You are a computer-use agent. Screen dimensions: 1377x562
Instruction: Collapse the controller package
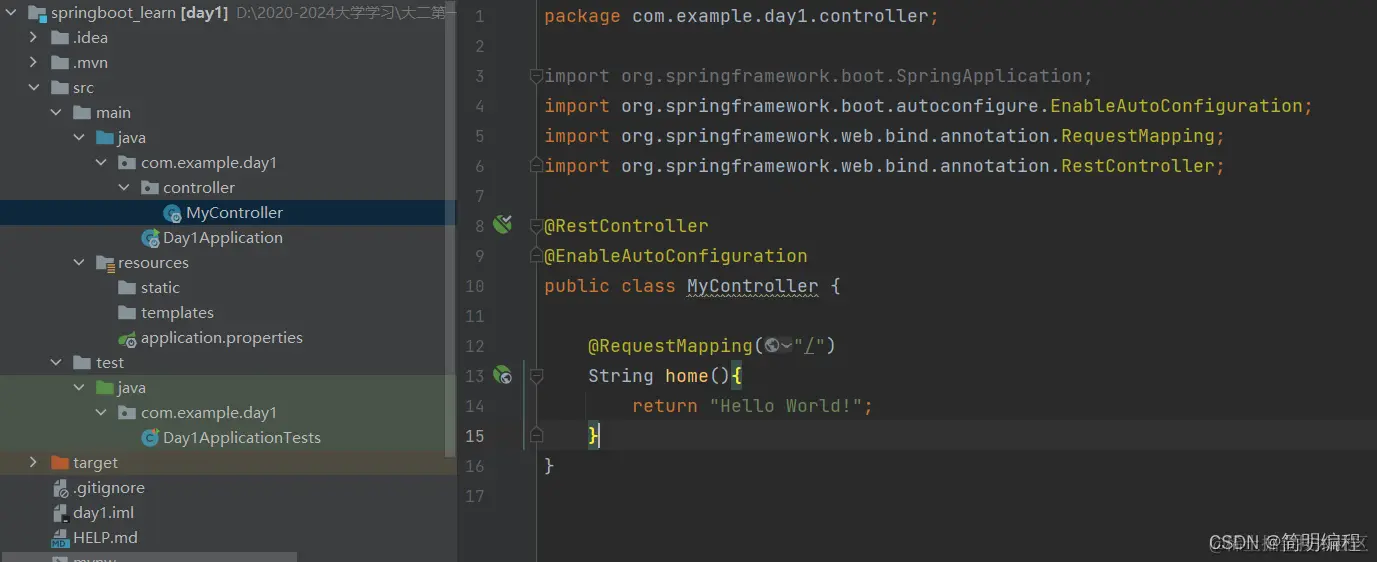(x=124, y=188)
